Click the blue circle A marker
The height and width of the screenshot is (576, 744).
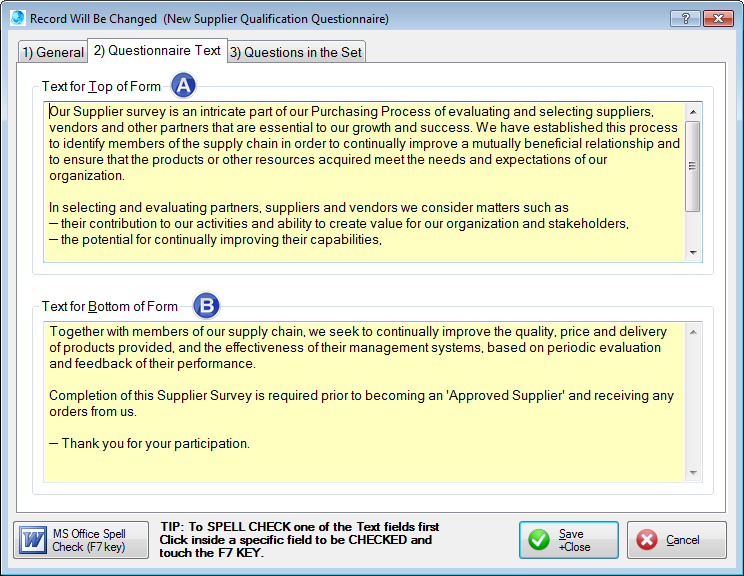184,86
